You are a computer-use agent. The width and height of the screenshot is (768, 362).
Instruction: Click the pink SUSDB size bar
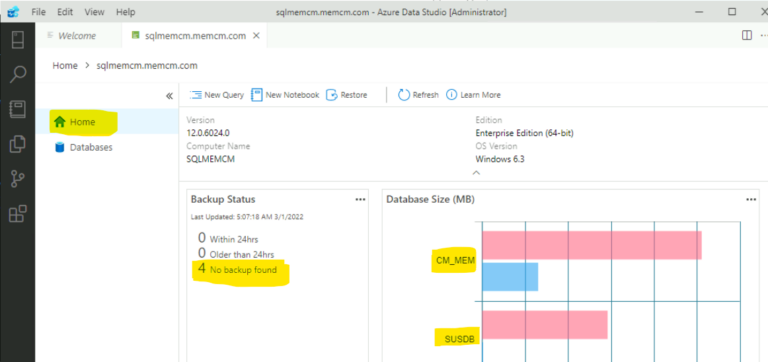click(545, 324)
